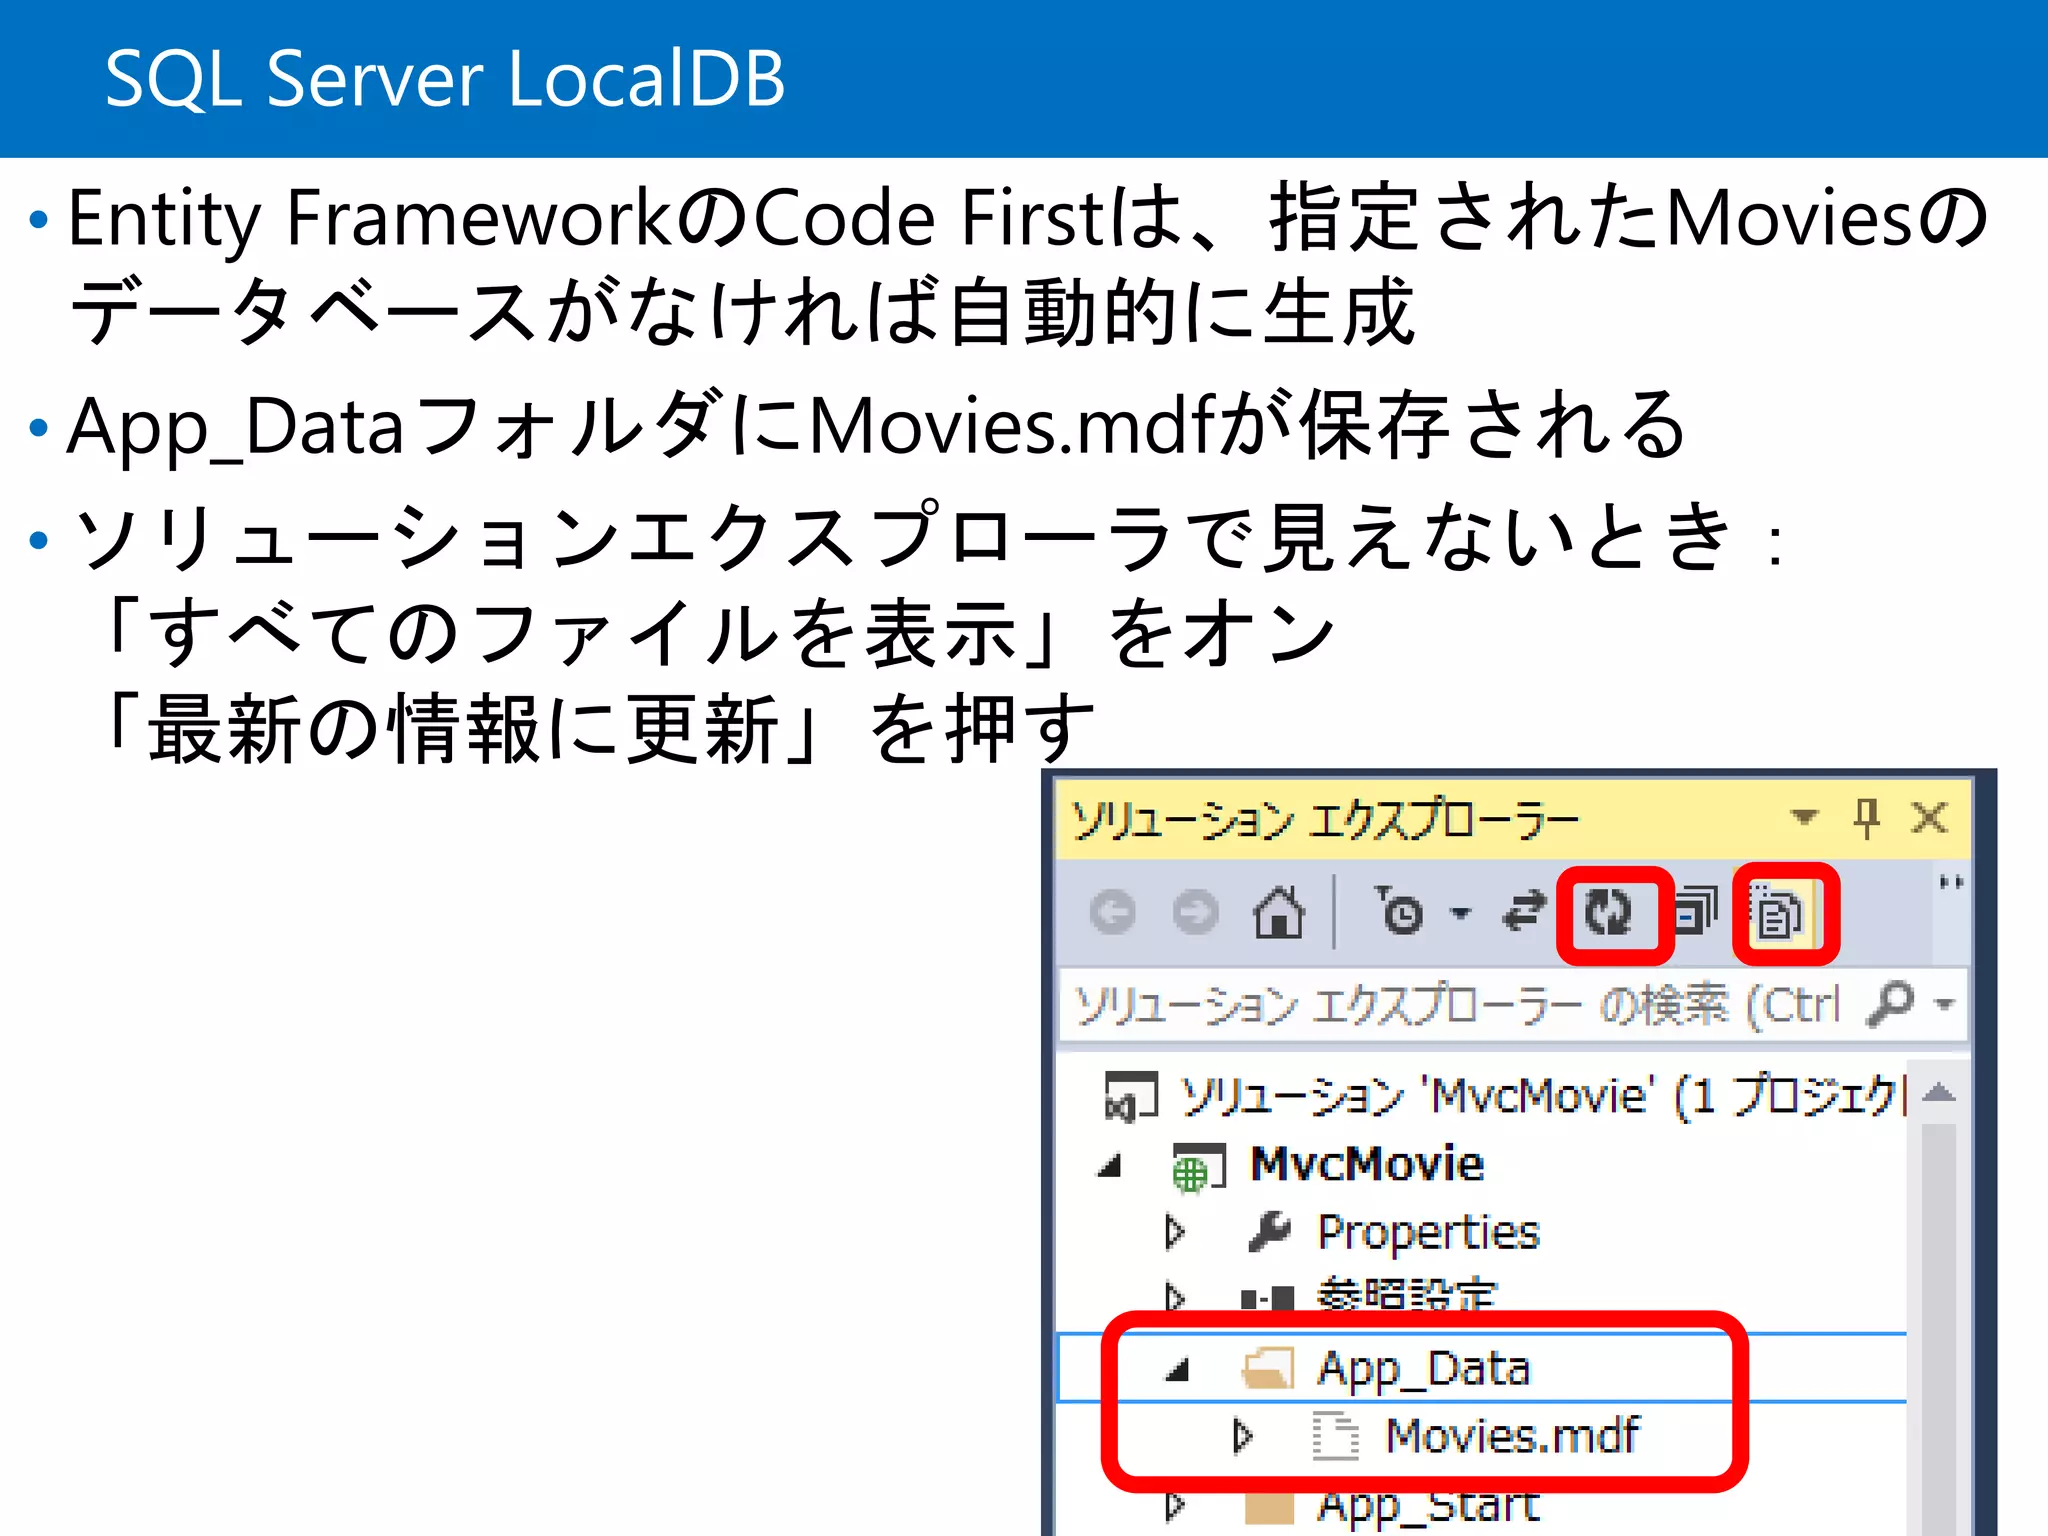Collapse the App_Data folder
This screenshot has height=1536, width=2048.
click(x=1178, y=1369)
